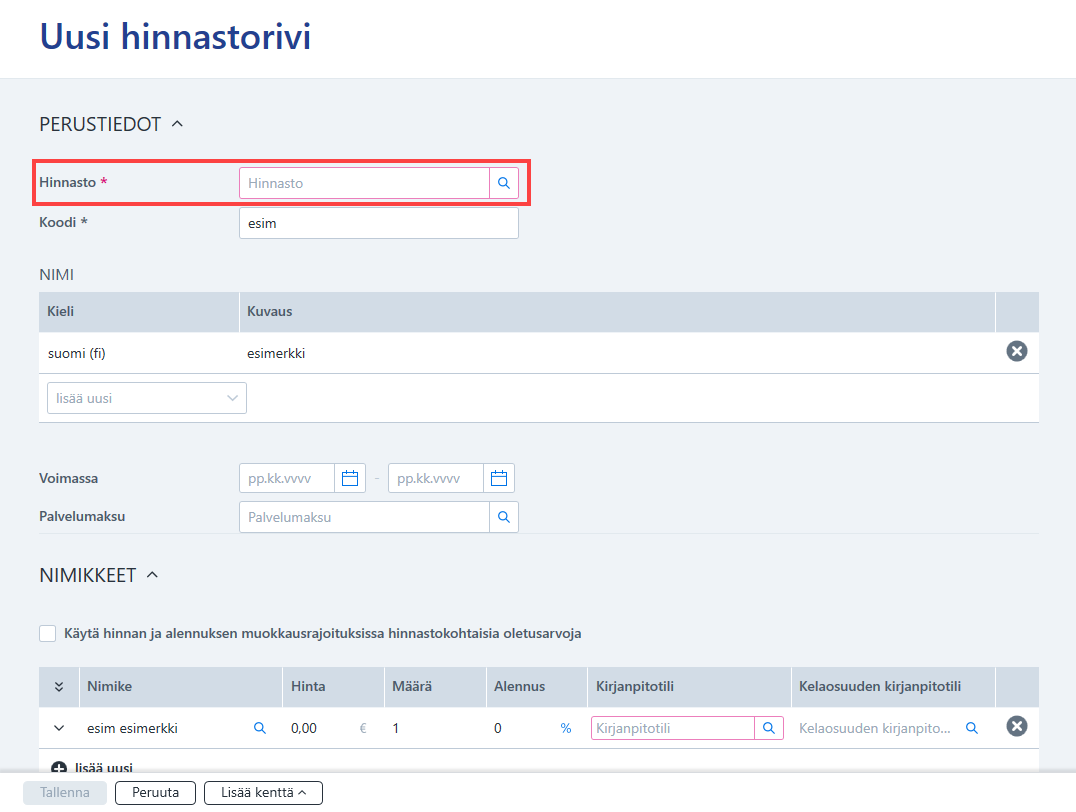1076x812 pixels.
Task: Enable hinnastokohtaisia oletusarvoja checkbox
Action: (x=47, y=634)
